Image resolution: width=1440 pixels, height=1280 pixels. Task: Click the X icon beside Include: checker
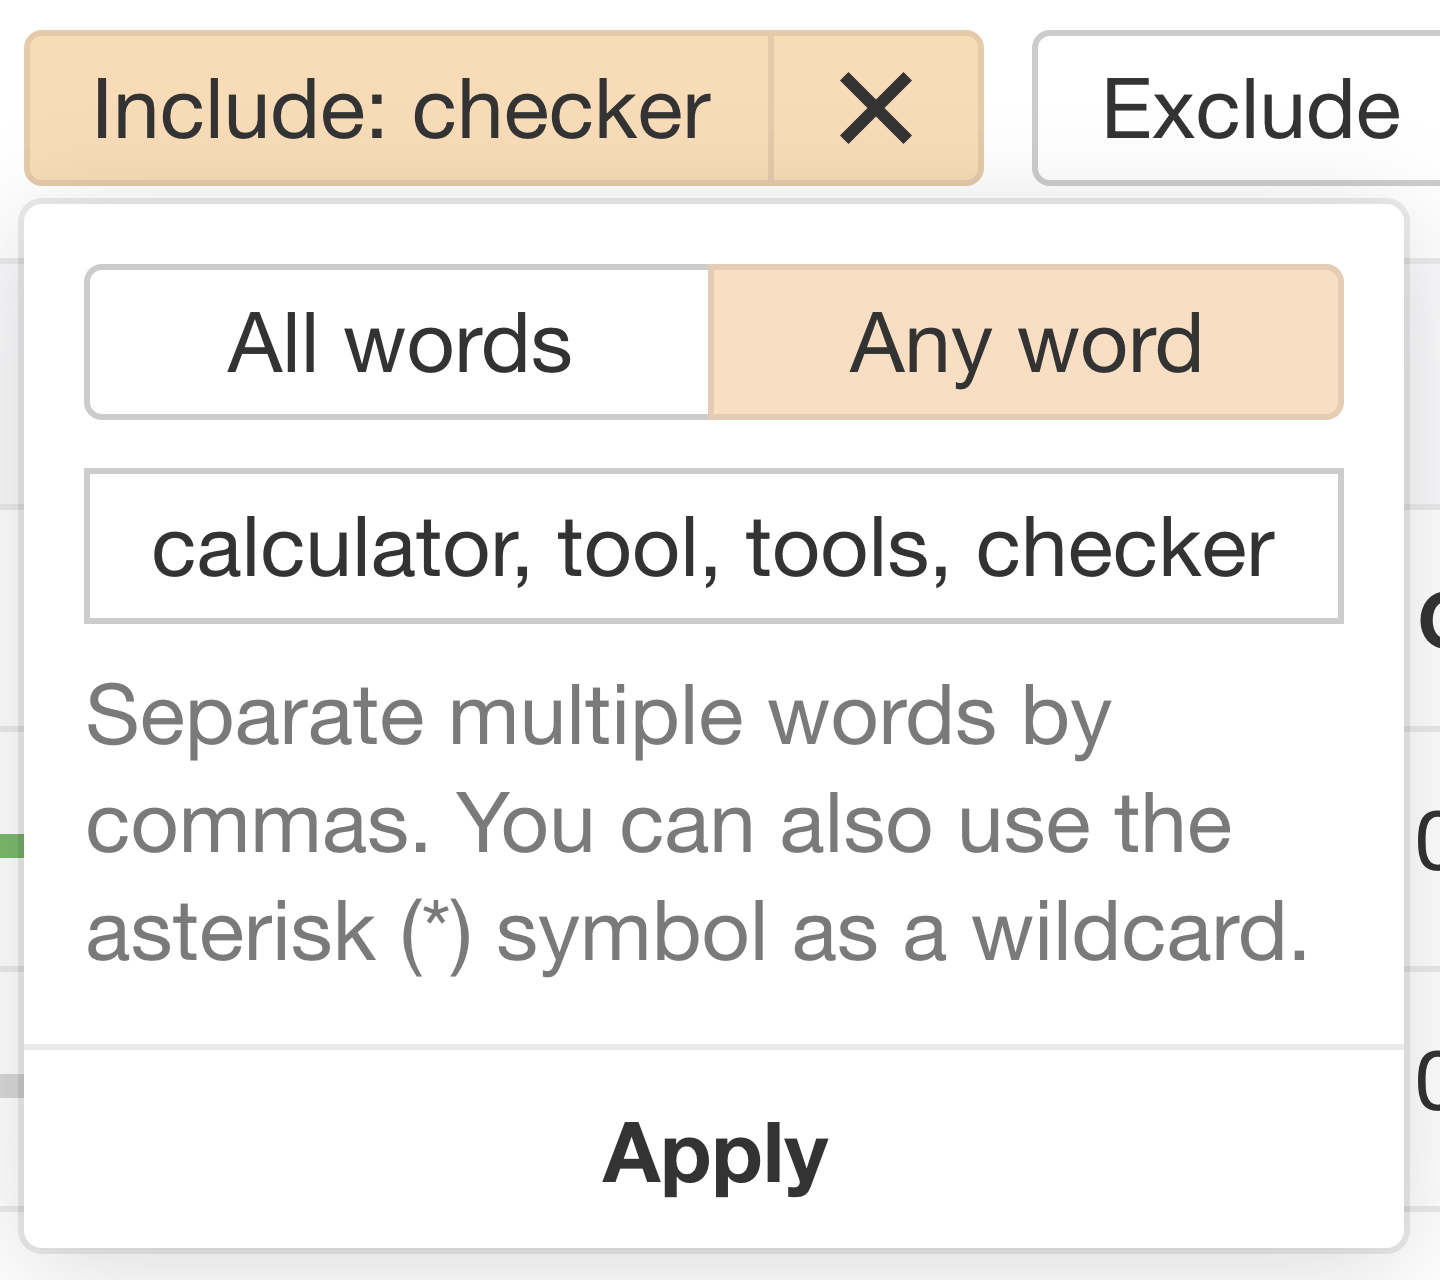tap(876, 109)
